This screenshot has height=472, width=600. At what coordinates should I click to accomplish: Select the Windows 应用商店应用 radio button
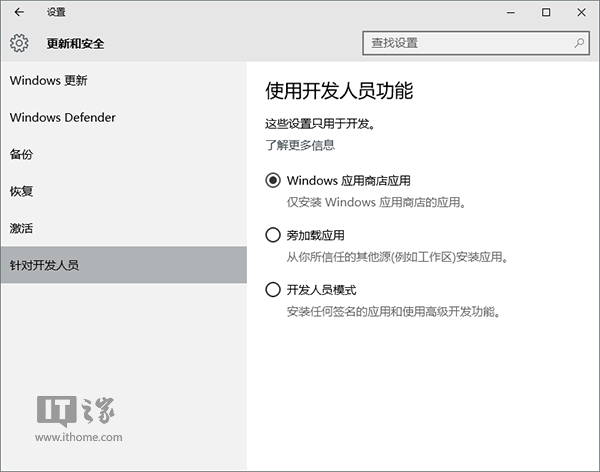[x=273, y=181]
